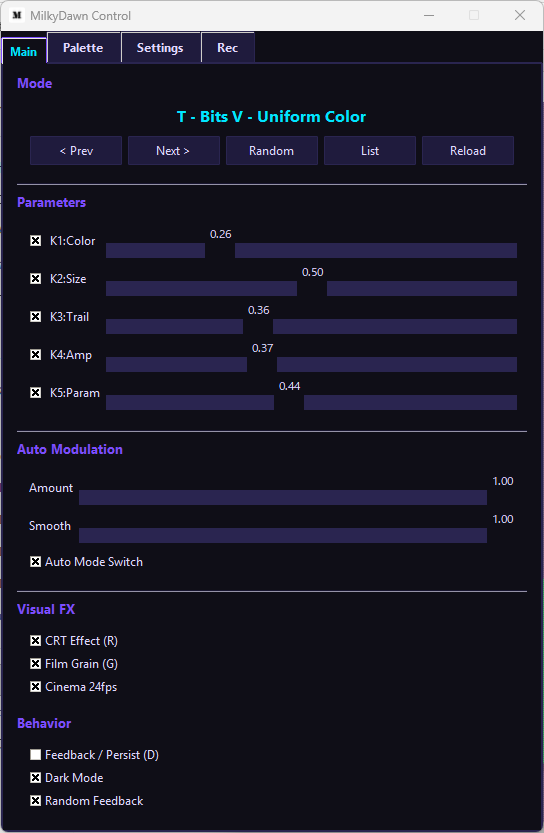Click the Visual FX heading
This screenshot has height=833, width=544.
pyautogui.click(x=46, y=609)
